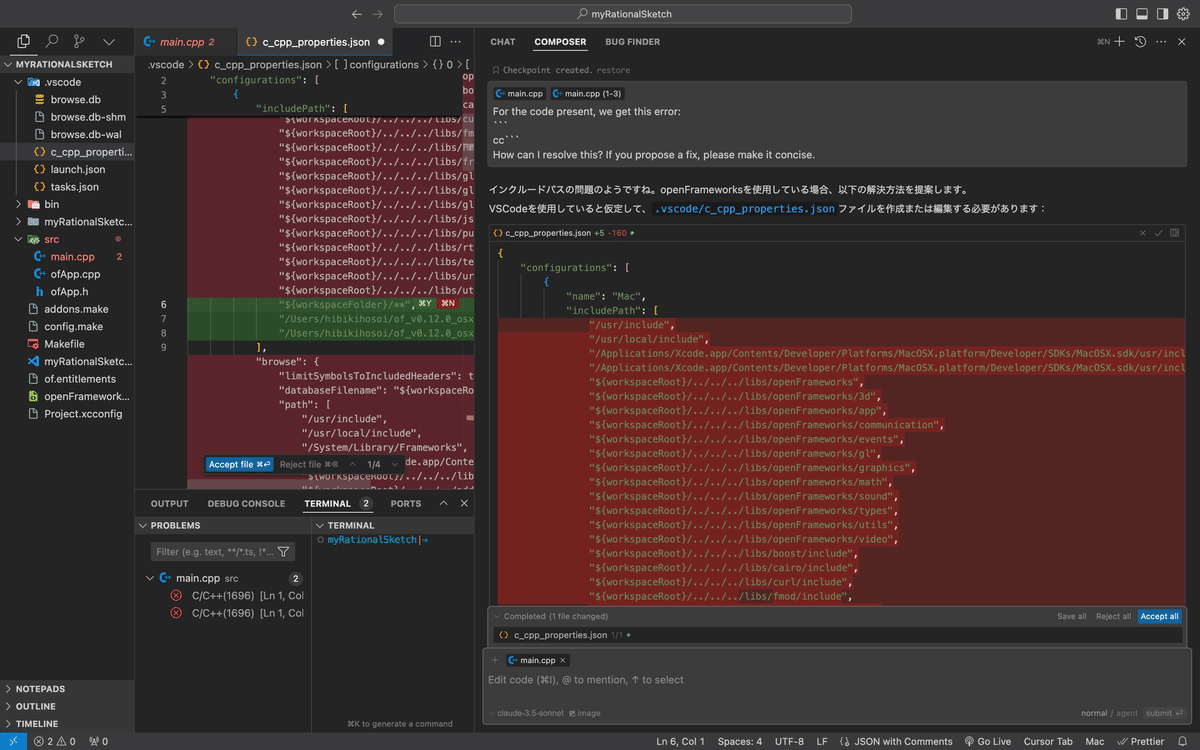Toggle the secondary sidebar layout icon

tap(1162, 14)
